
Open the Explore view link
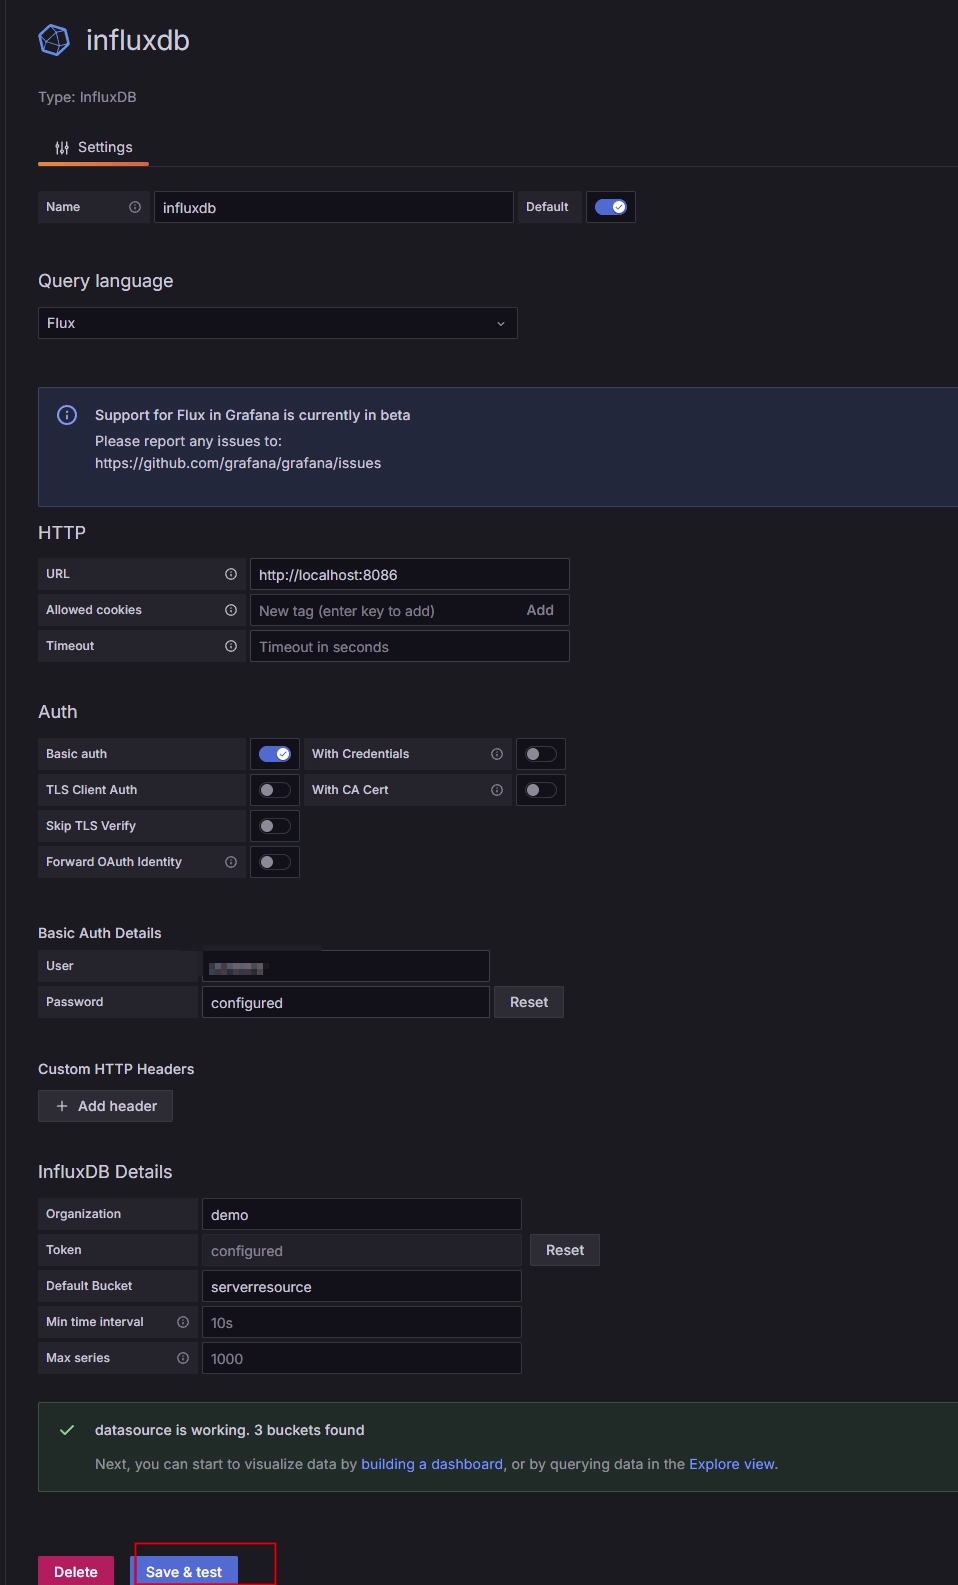point(732,1464)
